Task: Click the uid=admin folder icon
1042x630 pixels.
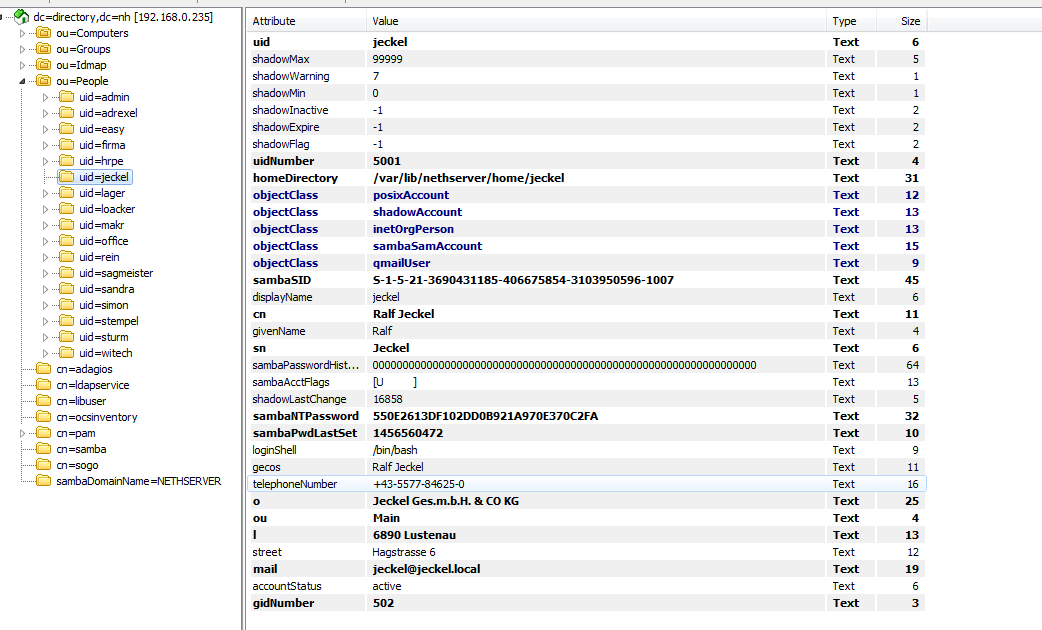Action: click(66, 96)
